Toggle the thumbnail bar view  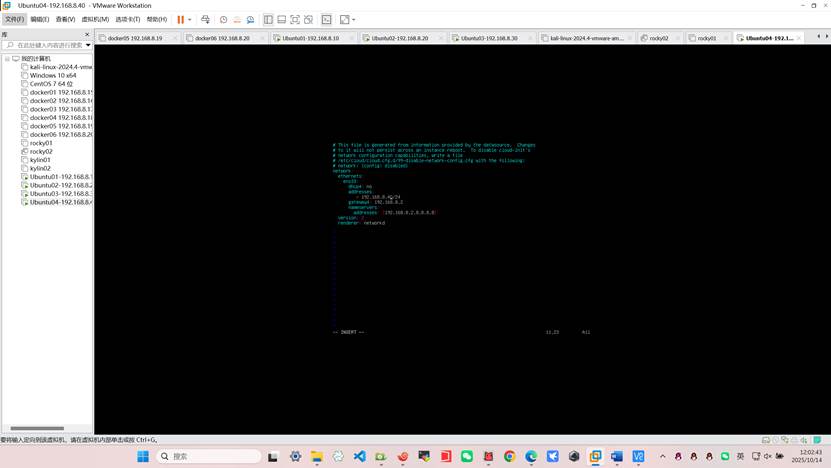(281, 20)
